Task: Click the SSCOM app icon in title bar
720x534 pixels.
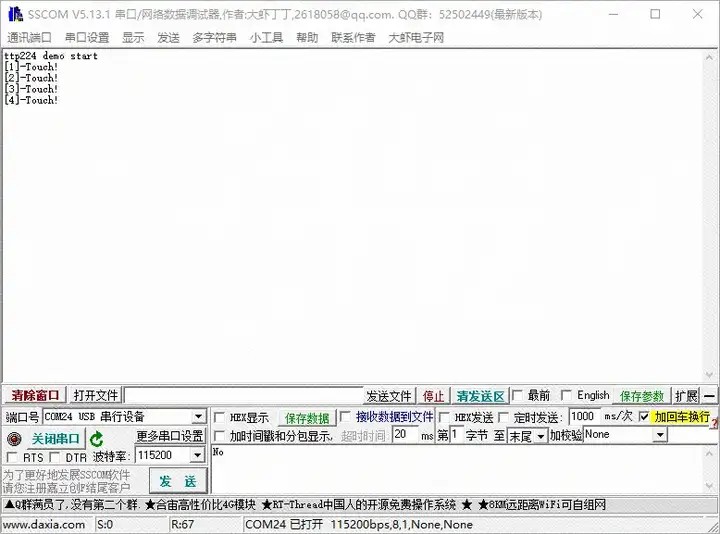Action: coord(13,14)
